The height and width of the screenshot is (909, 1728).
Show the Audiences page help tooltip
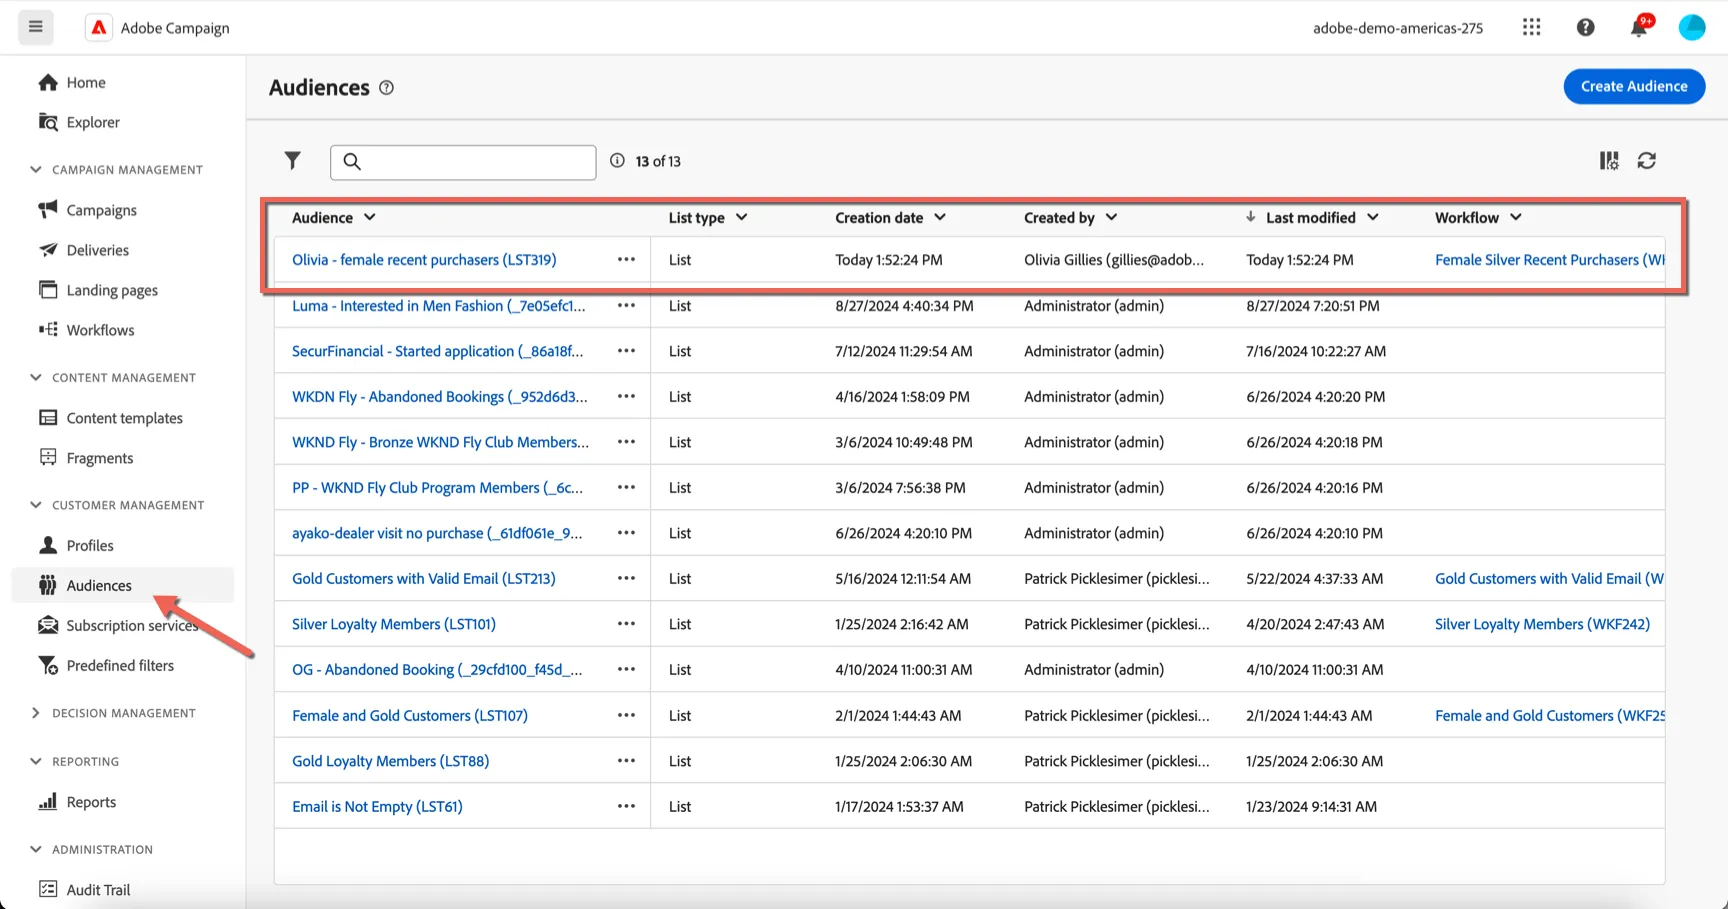387,88
